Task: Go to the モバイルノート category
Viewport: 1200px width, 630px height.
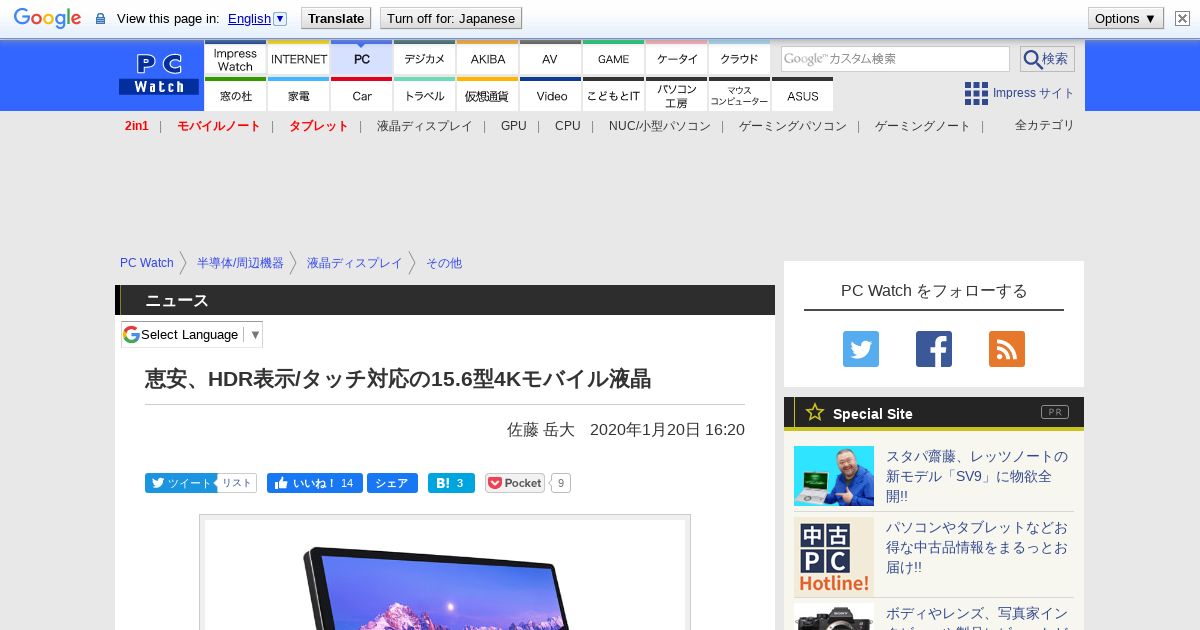Action: pyautogui.click(x=218, y=126)
